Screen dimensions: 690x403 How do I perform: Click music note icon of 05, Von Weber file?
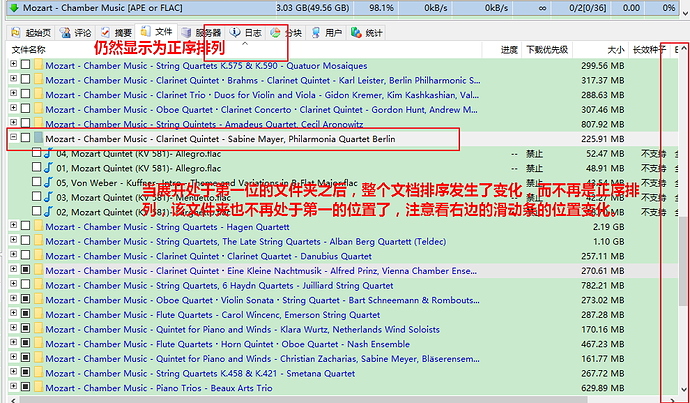[x=48, y=182]
